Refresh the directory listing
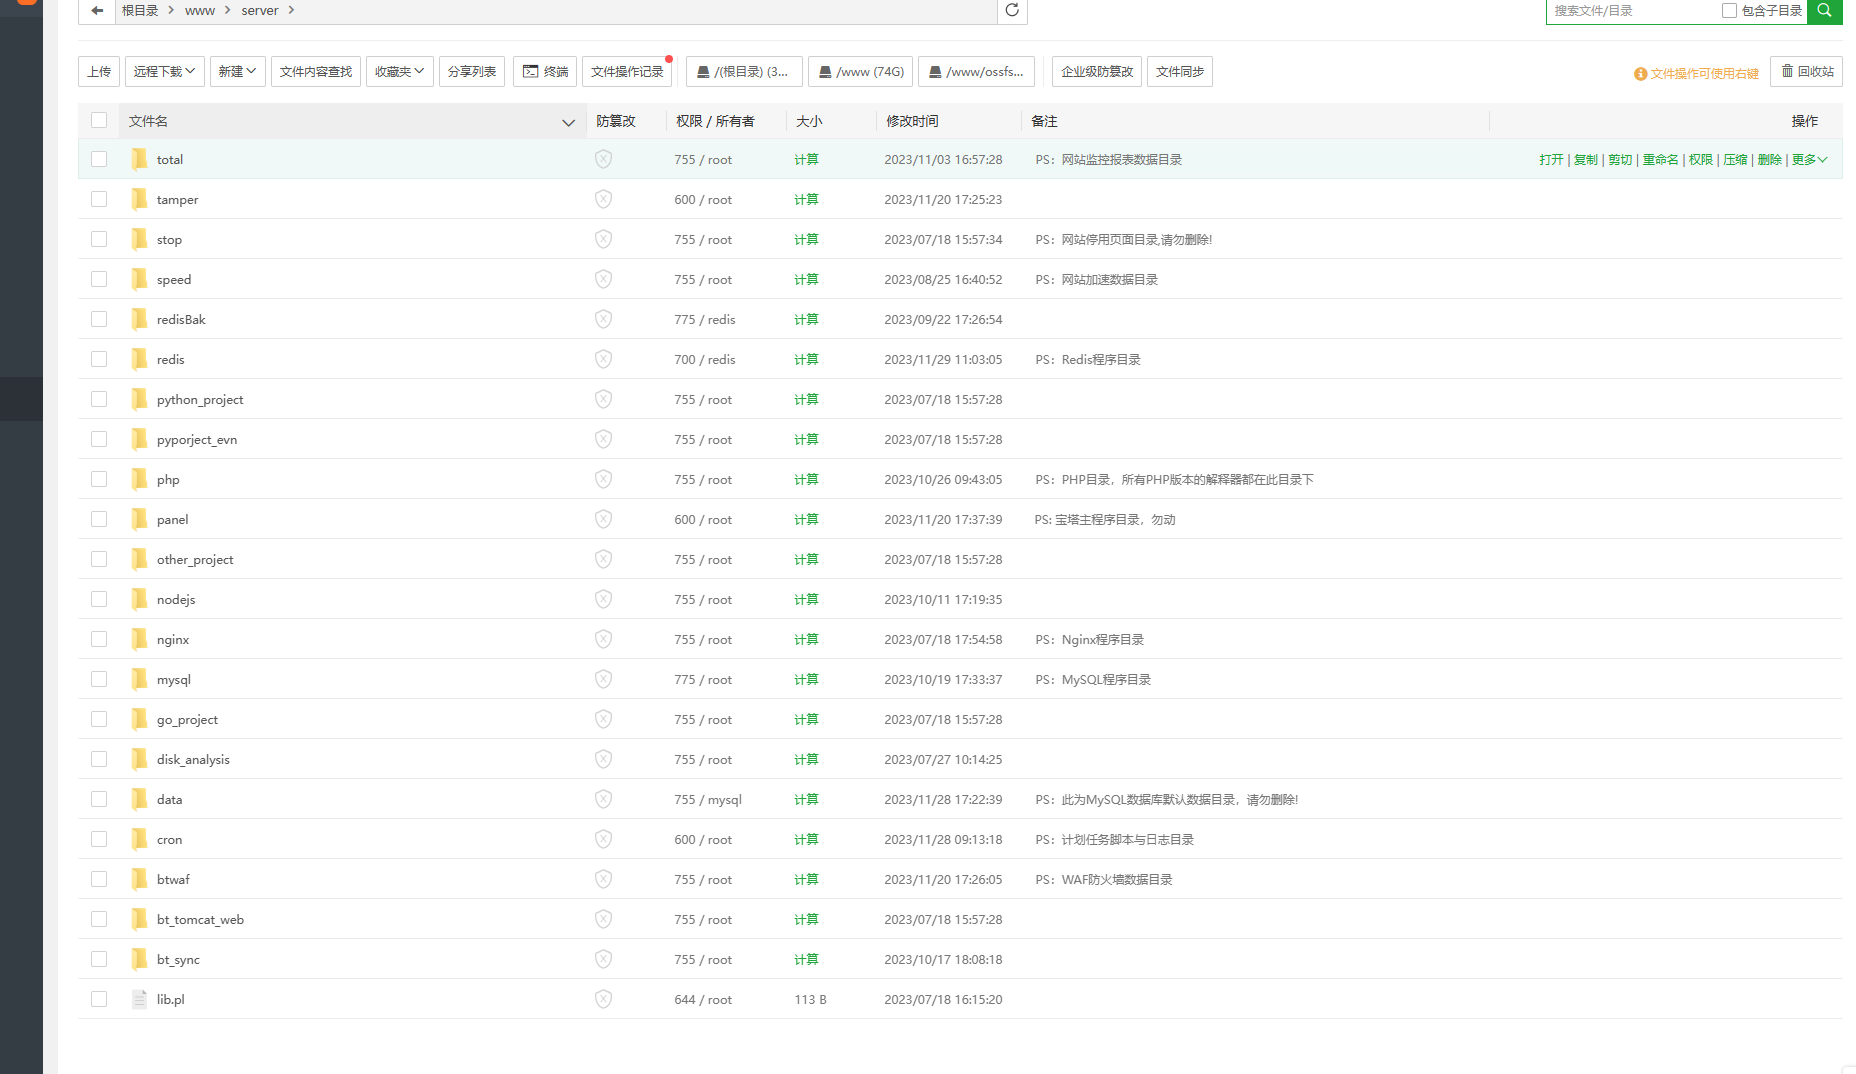This screenshot has width=1856, height=1074. click(x=1012, y=10)
